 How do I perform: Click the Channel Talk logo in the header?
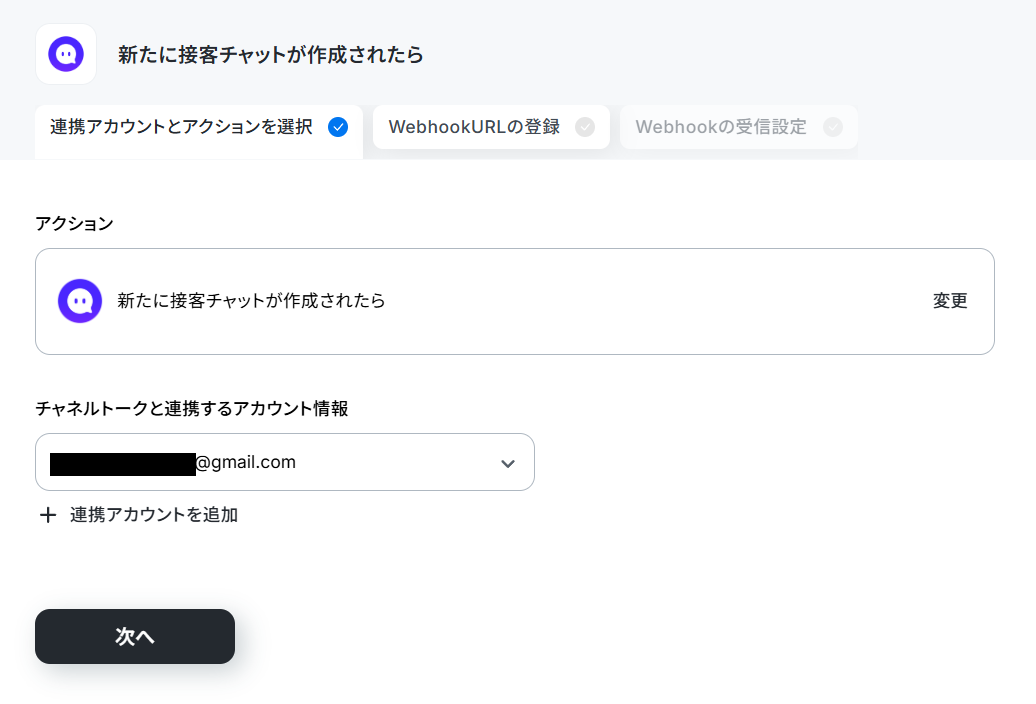pyautogui.click(x=66, y=54)
